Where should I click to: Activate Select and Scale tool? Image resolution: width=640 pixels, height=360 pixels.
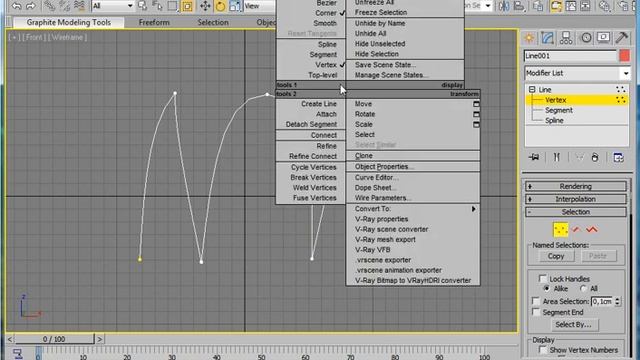click(235, 6)
